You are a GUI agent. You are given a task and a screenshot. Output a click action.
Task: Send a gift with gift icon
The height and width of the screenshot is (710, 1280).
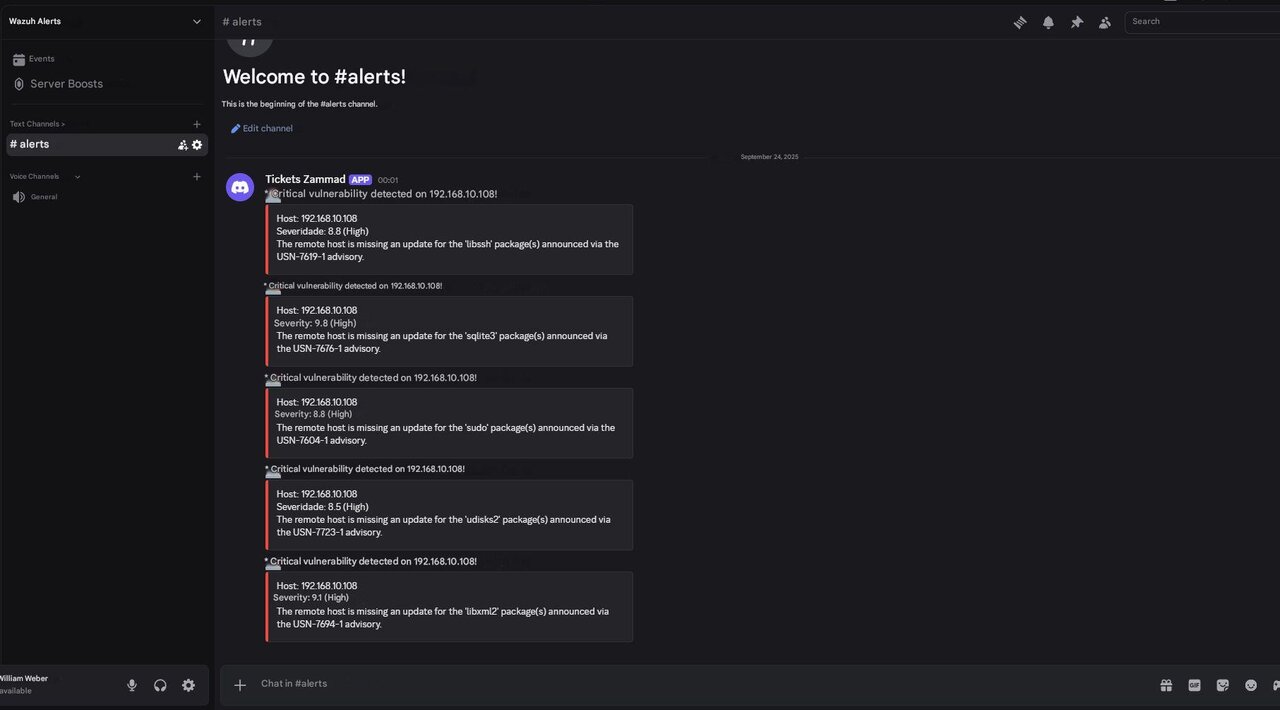tap(1166, 685)
